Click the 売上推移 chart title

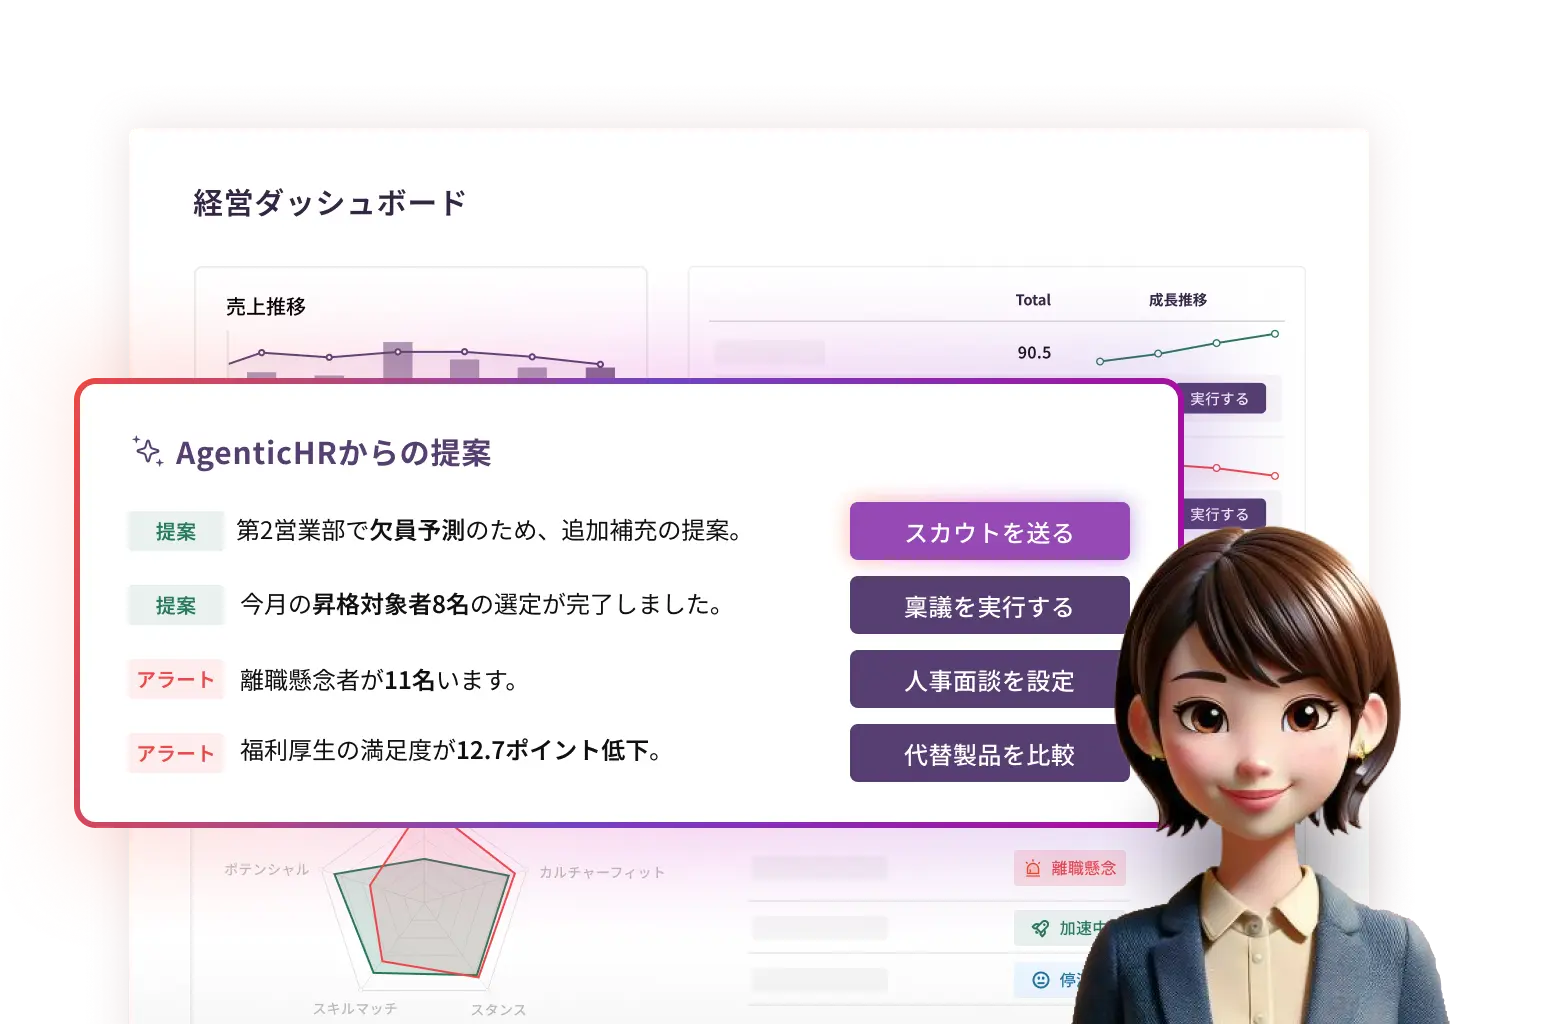(265, 307)
